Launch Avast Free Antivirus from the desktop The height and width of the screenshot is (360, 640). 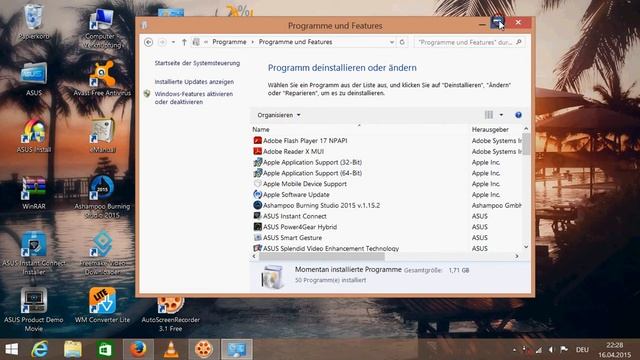coord(102,78)
